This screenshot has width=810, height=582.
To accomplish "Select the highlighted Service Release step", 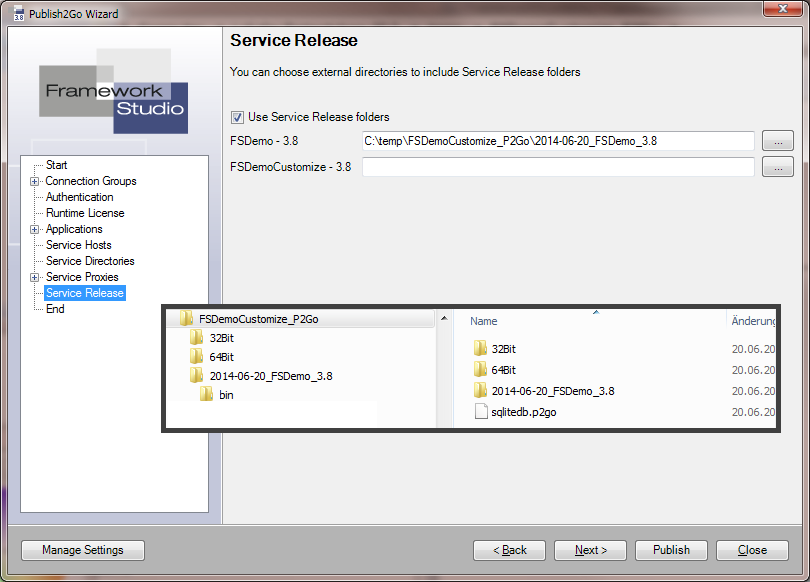I will tap(85, 293).
